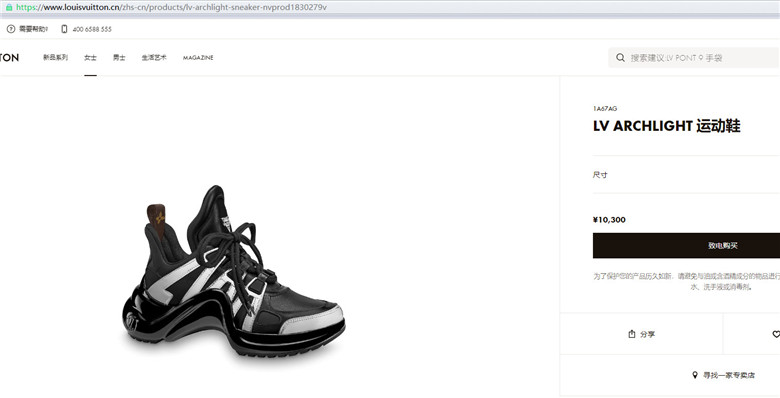This screenshot has width=780, height=398.
Task: Click the green secure padlock icon
Action: [8, 7]
